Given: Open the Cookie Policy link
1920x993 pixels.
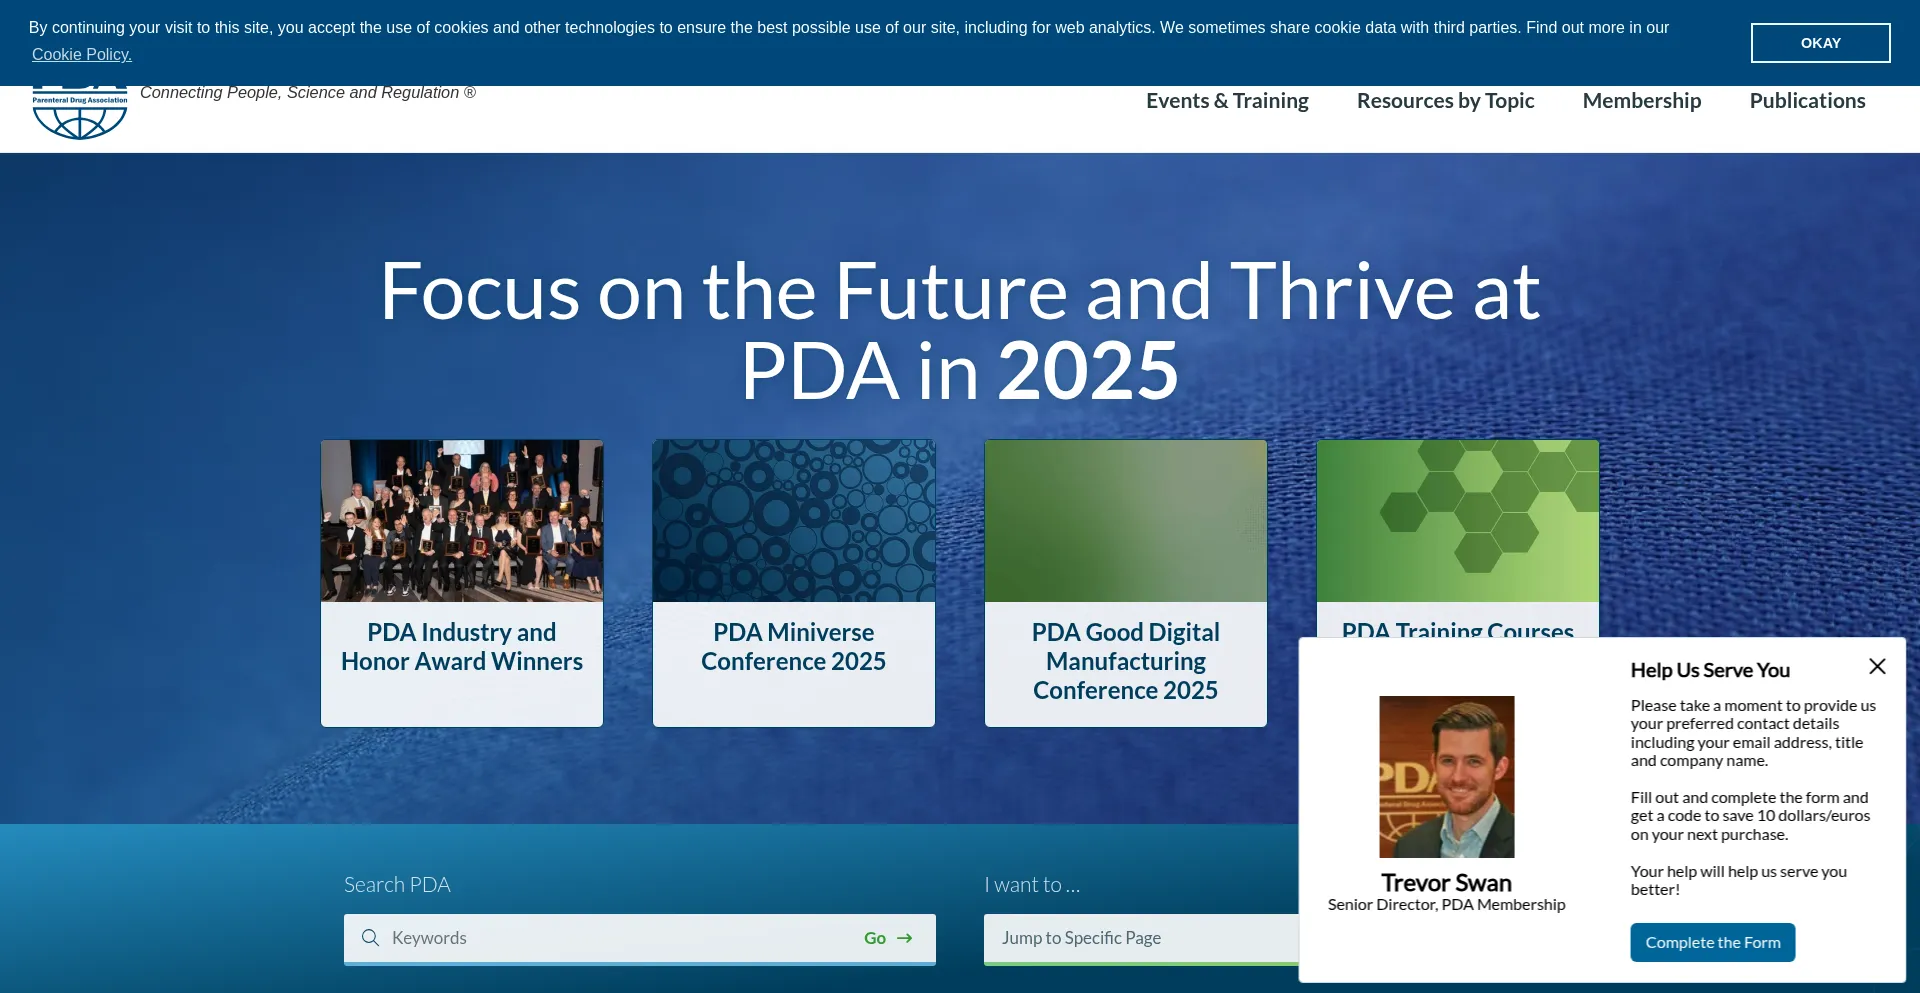Looking at the screenshot, I should click(x=82, y=55).
